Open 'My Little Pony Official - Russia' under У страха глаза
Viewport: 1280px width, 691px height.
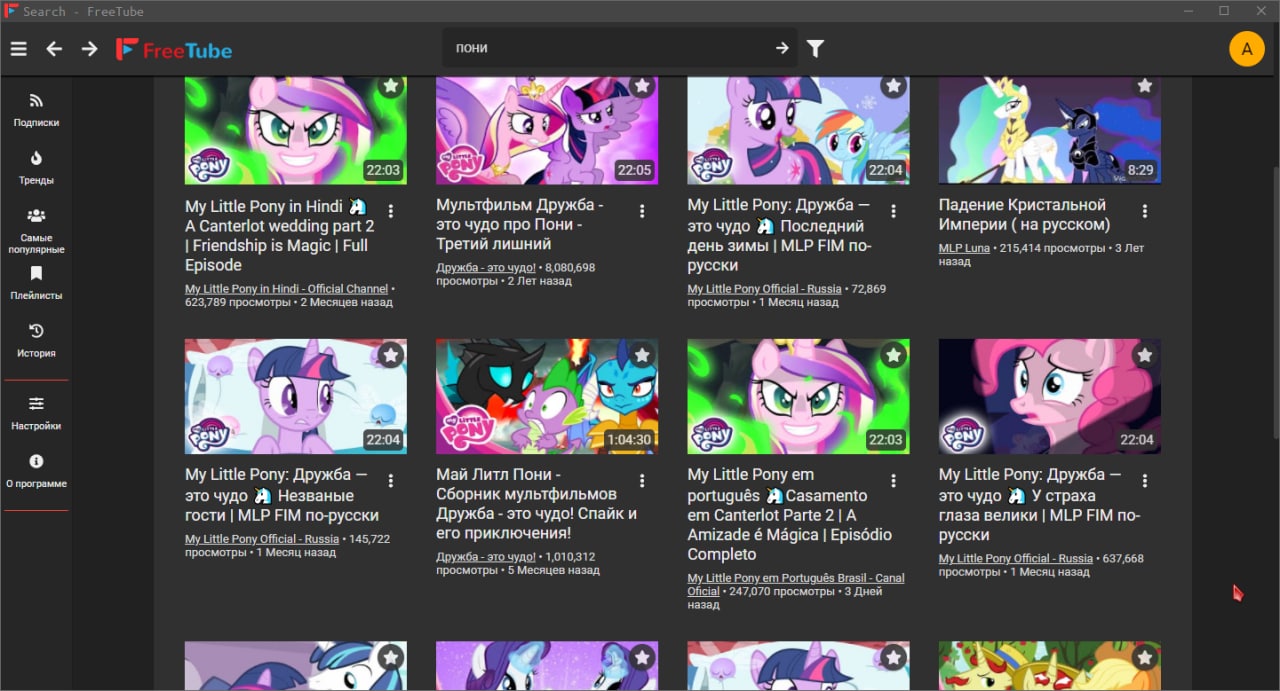click(1016, 559)
